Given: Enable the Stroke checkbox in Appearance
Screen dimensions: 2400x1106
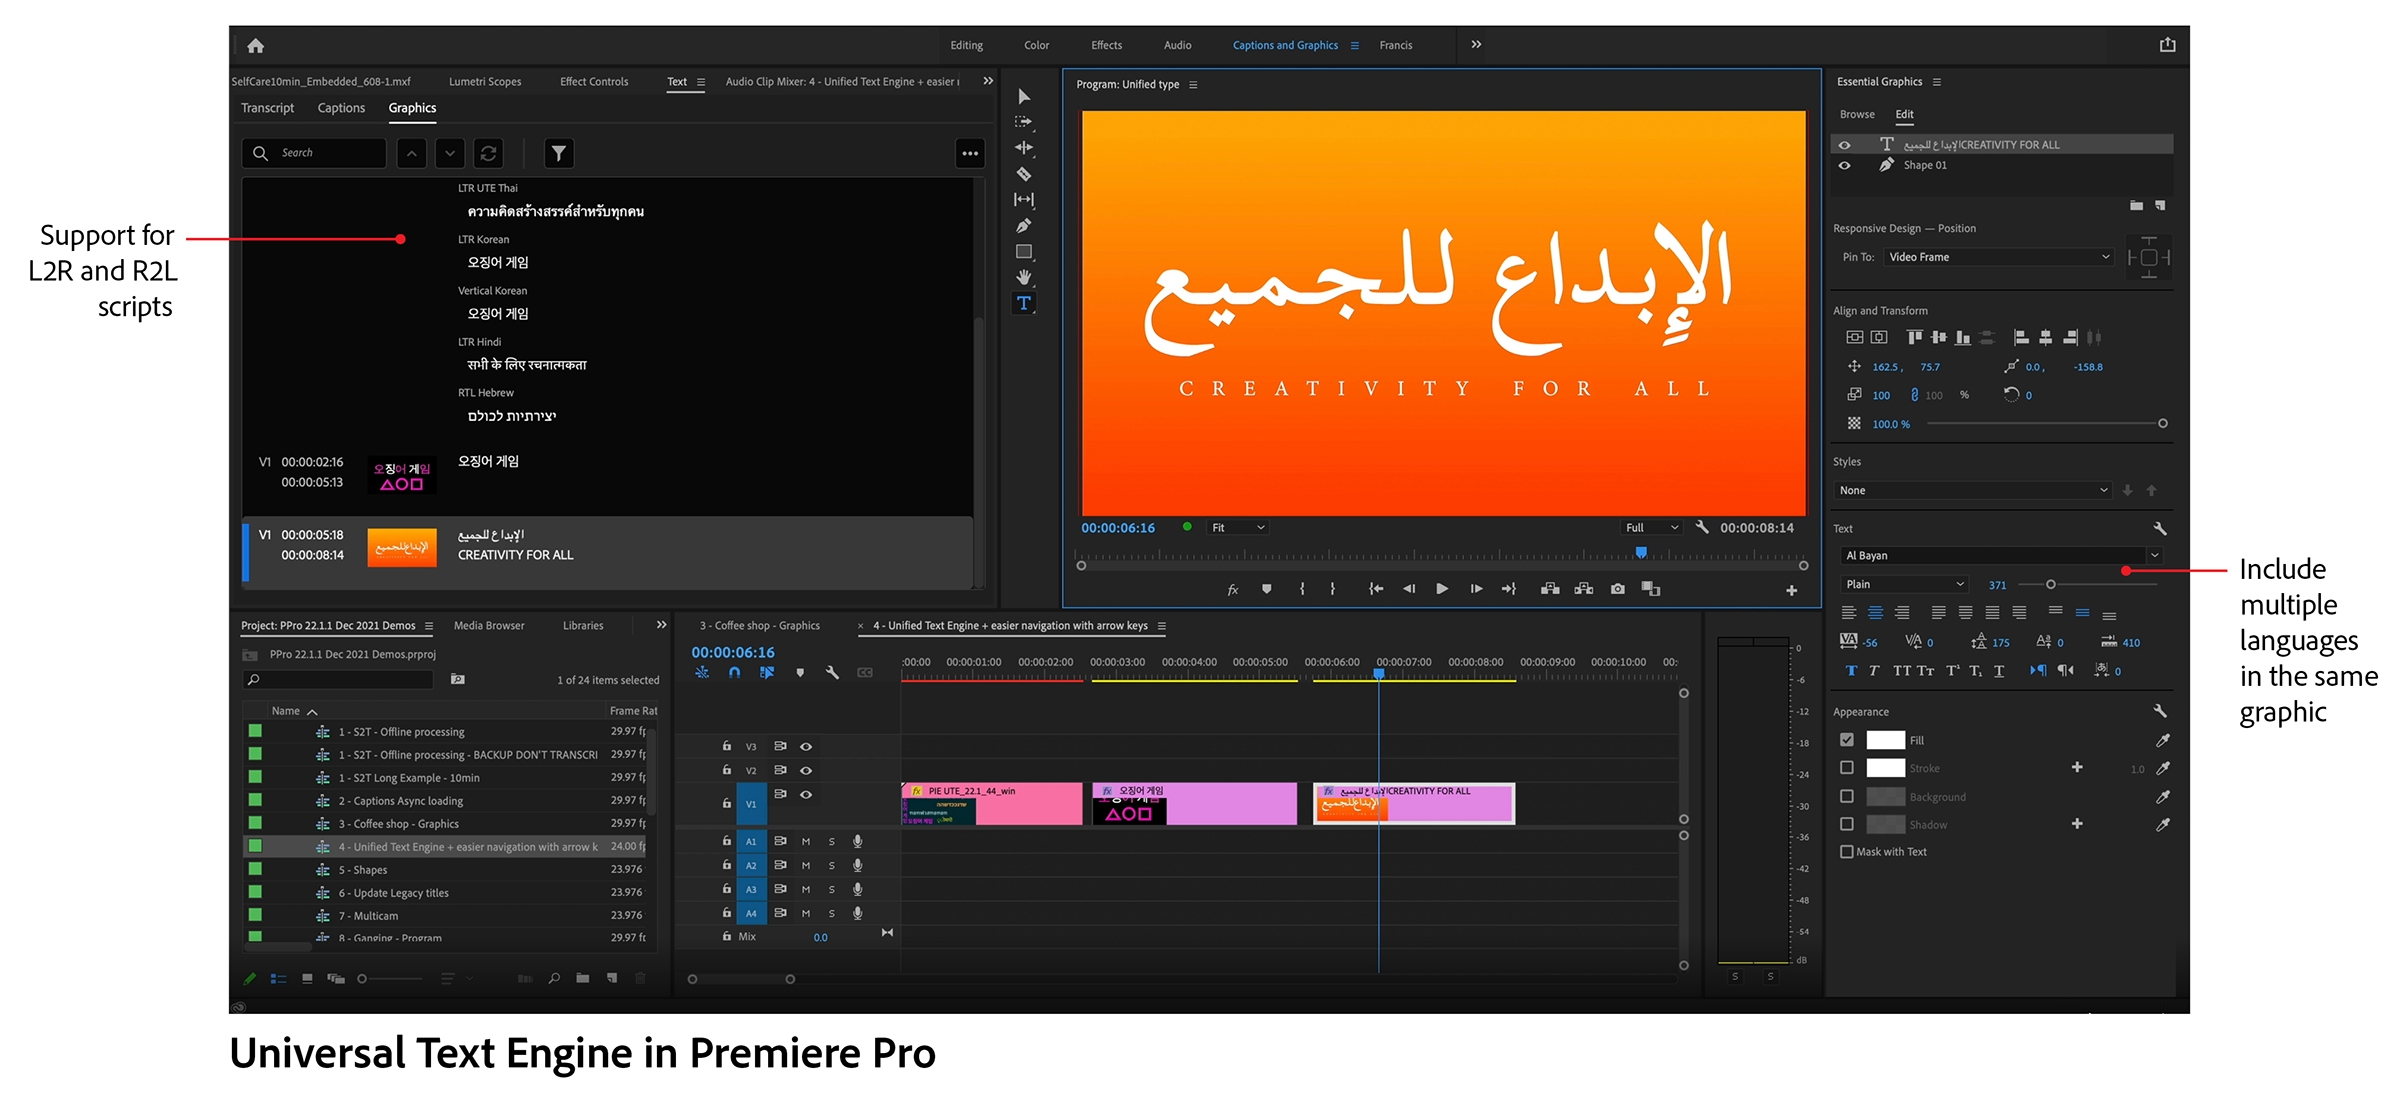Looking at the screenshot, I should [x=1846, y=767].
